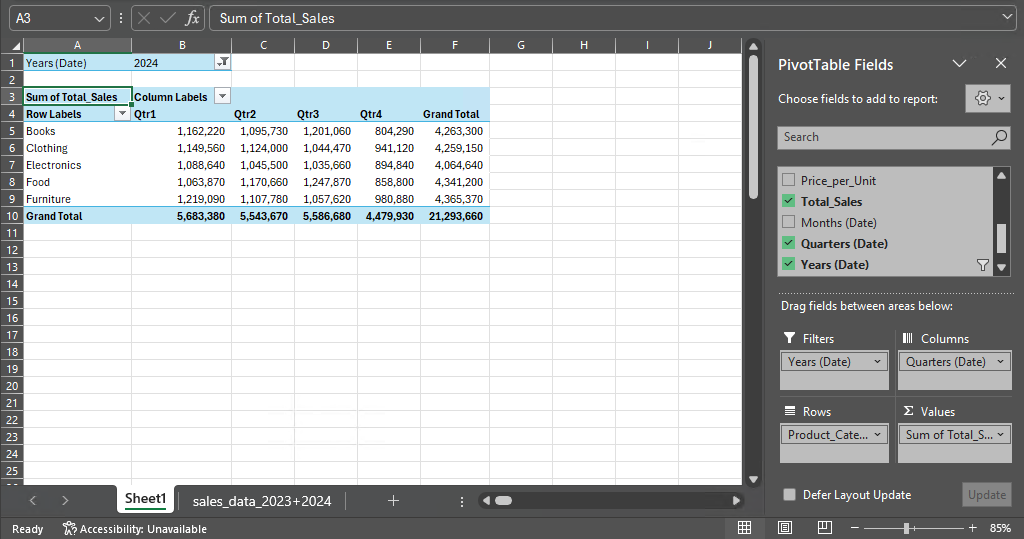Click the zoom slider handle

(906, 527)
